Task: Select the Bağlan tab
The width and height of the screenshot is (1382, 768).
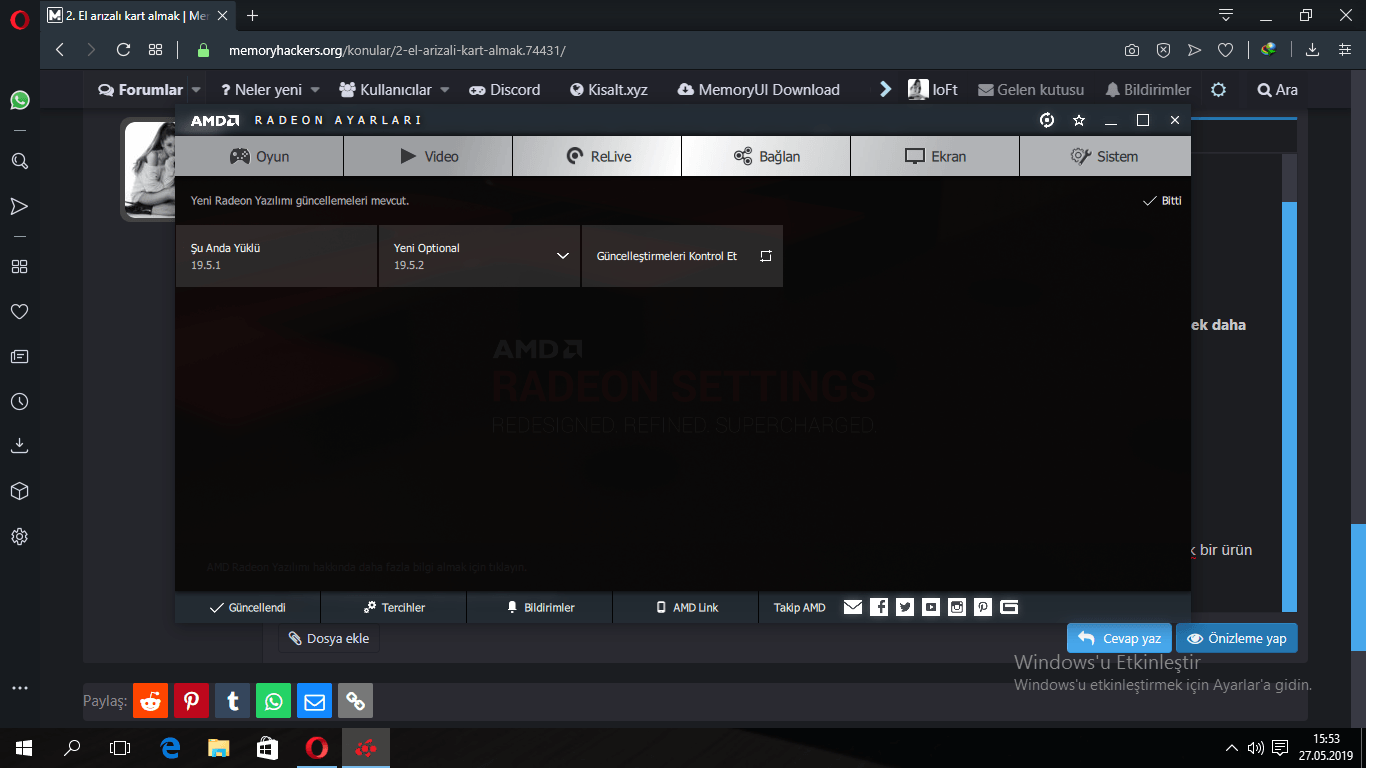Action: pyautogui.click(x=766, y=156)
